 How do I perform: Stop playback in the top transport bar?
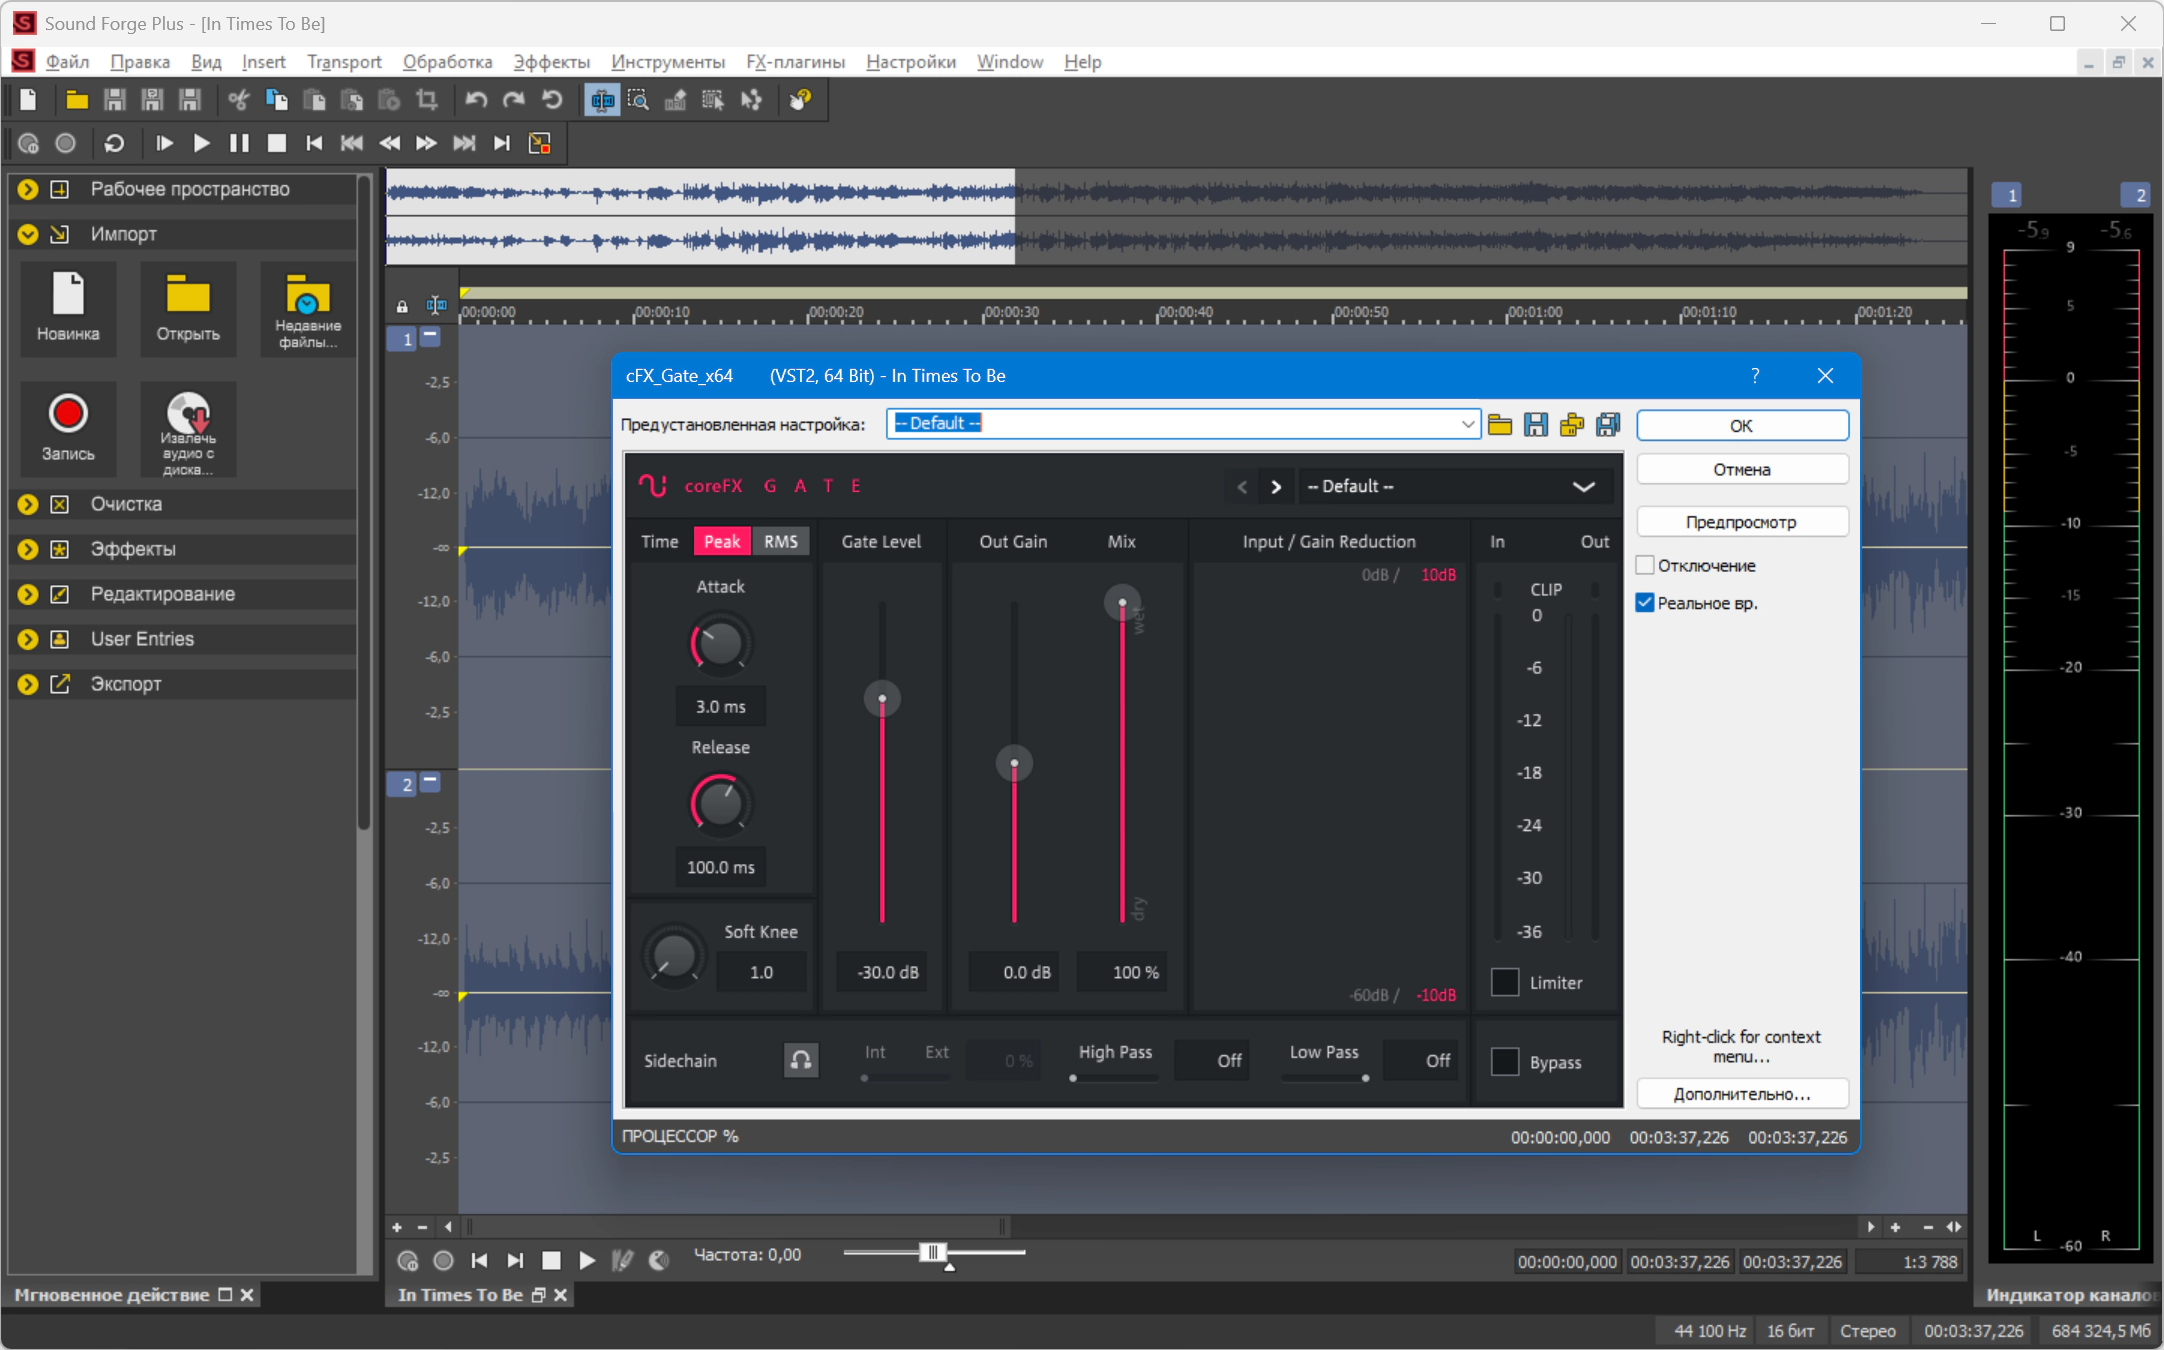coord(277,144)
